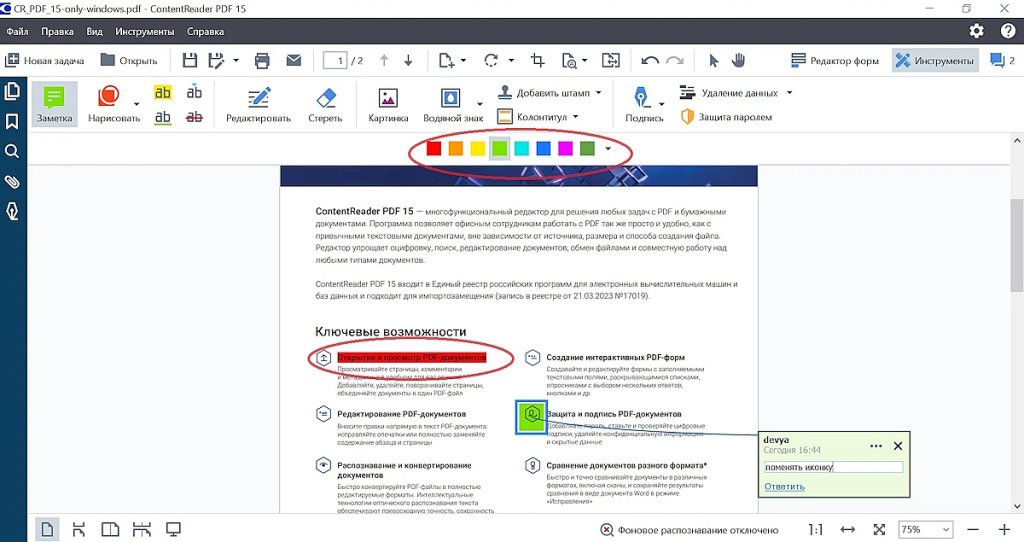
Task: Open more colors dropdown arrow
Action: (608, 149)
